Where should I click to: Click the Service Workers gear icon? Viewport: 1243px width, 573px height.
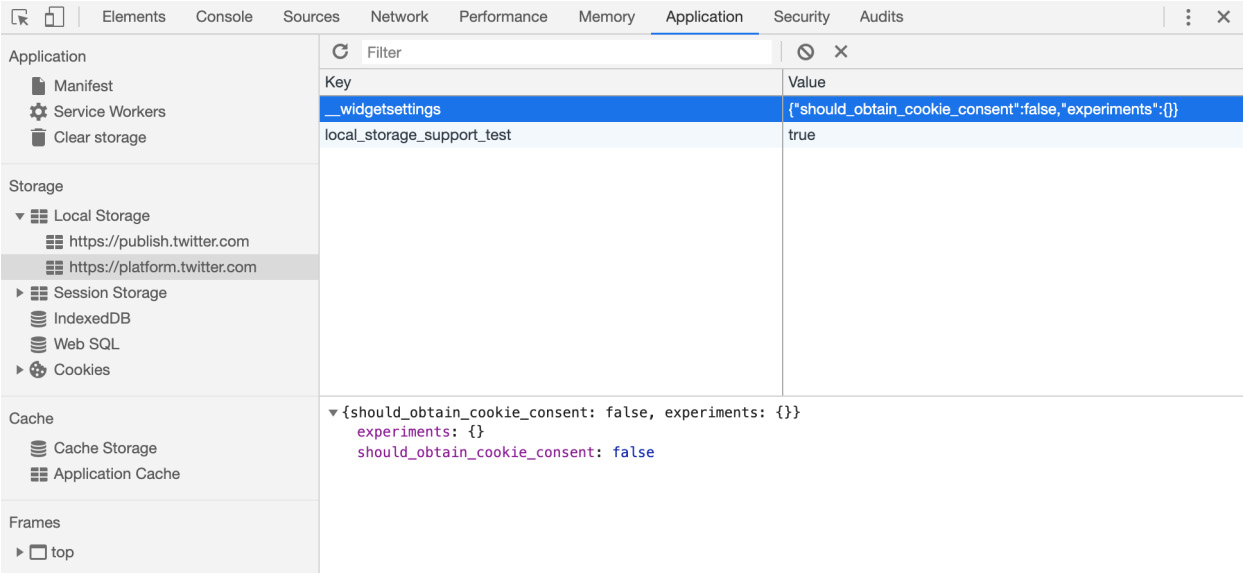pyautogui.click(x=38, y=112)
